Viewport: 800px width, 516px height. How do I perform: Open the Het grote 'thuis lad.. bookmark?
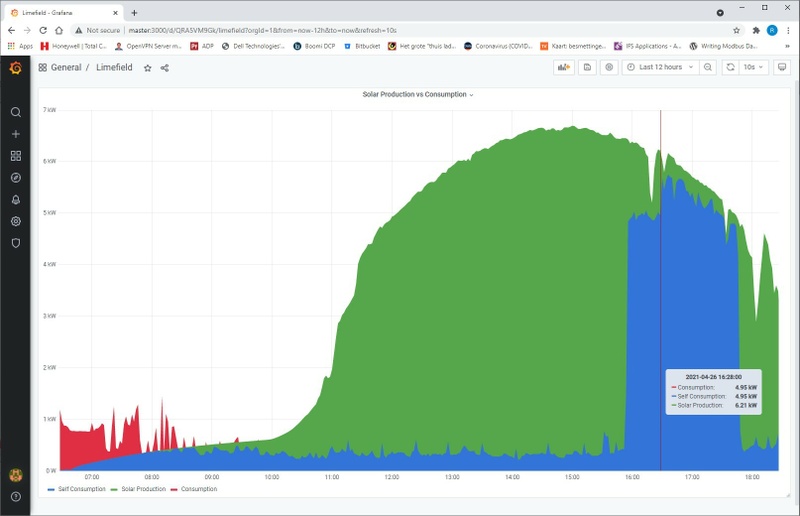[x=421, y=46]
